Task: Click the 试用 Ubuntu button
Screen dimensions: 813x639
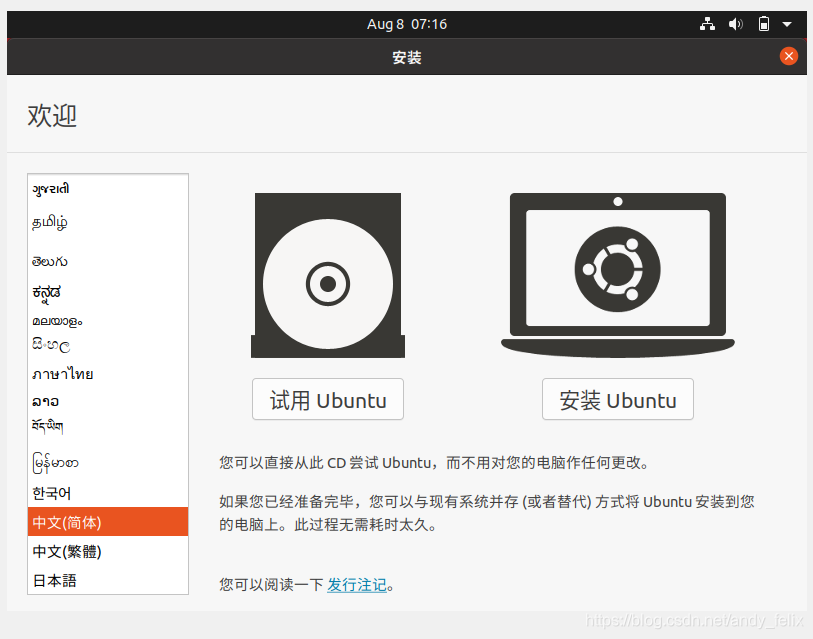Action: (x=328, y=399)
